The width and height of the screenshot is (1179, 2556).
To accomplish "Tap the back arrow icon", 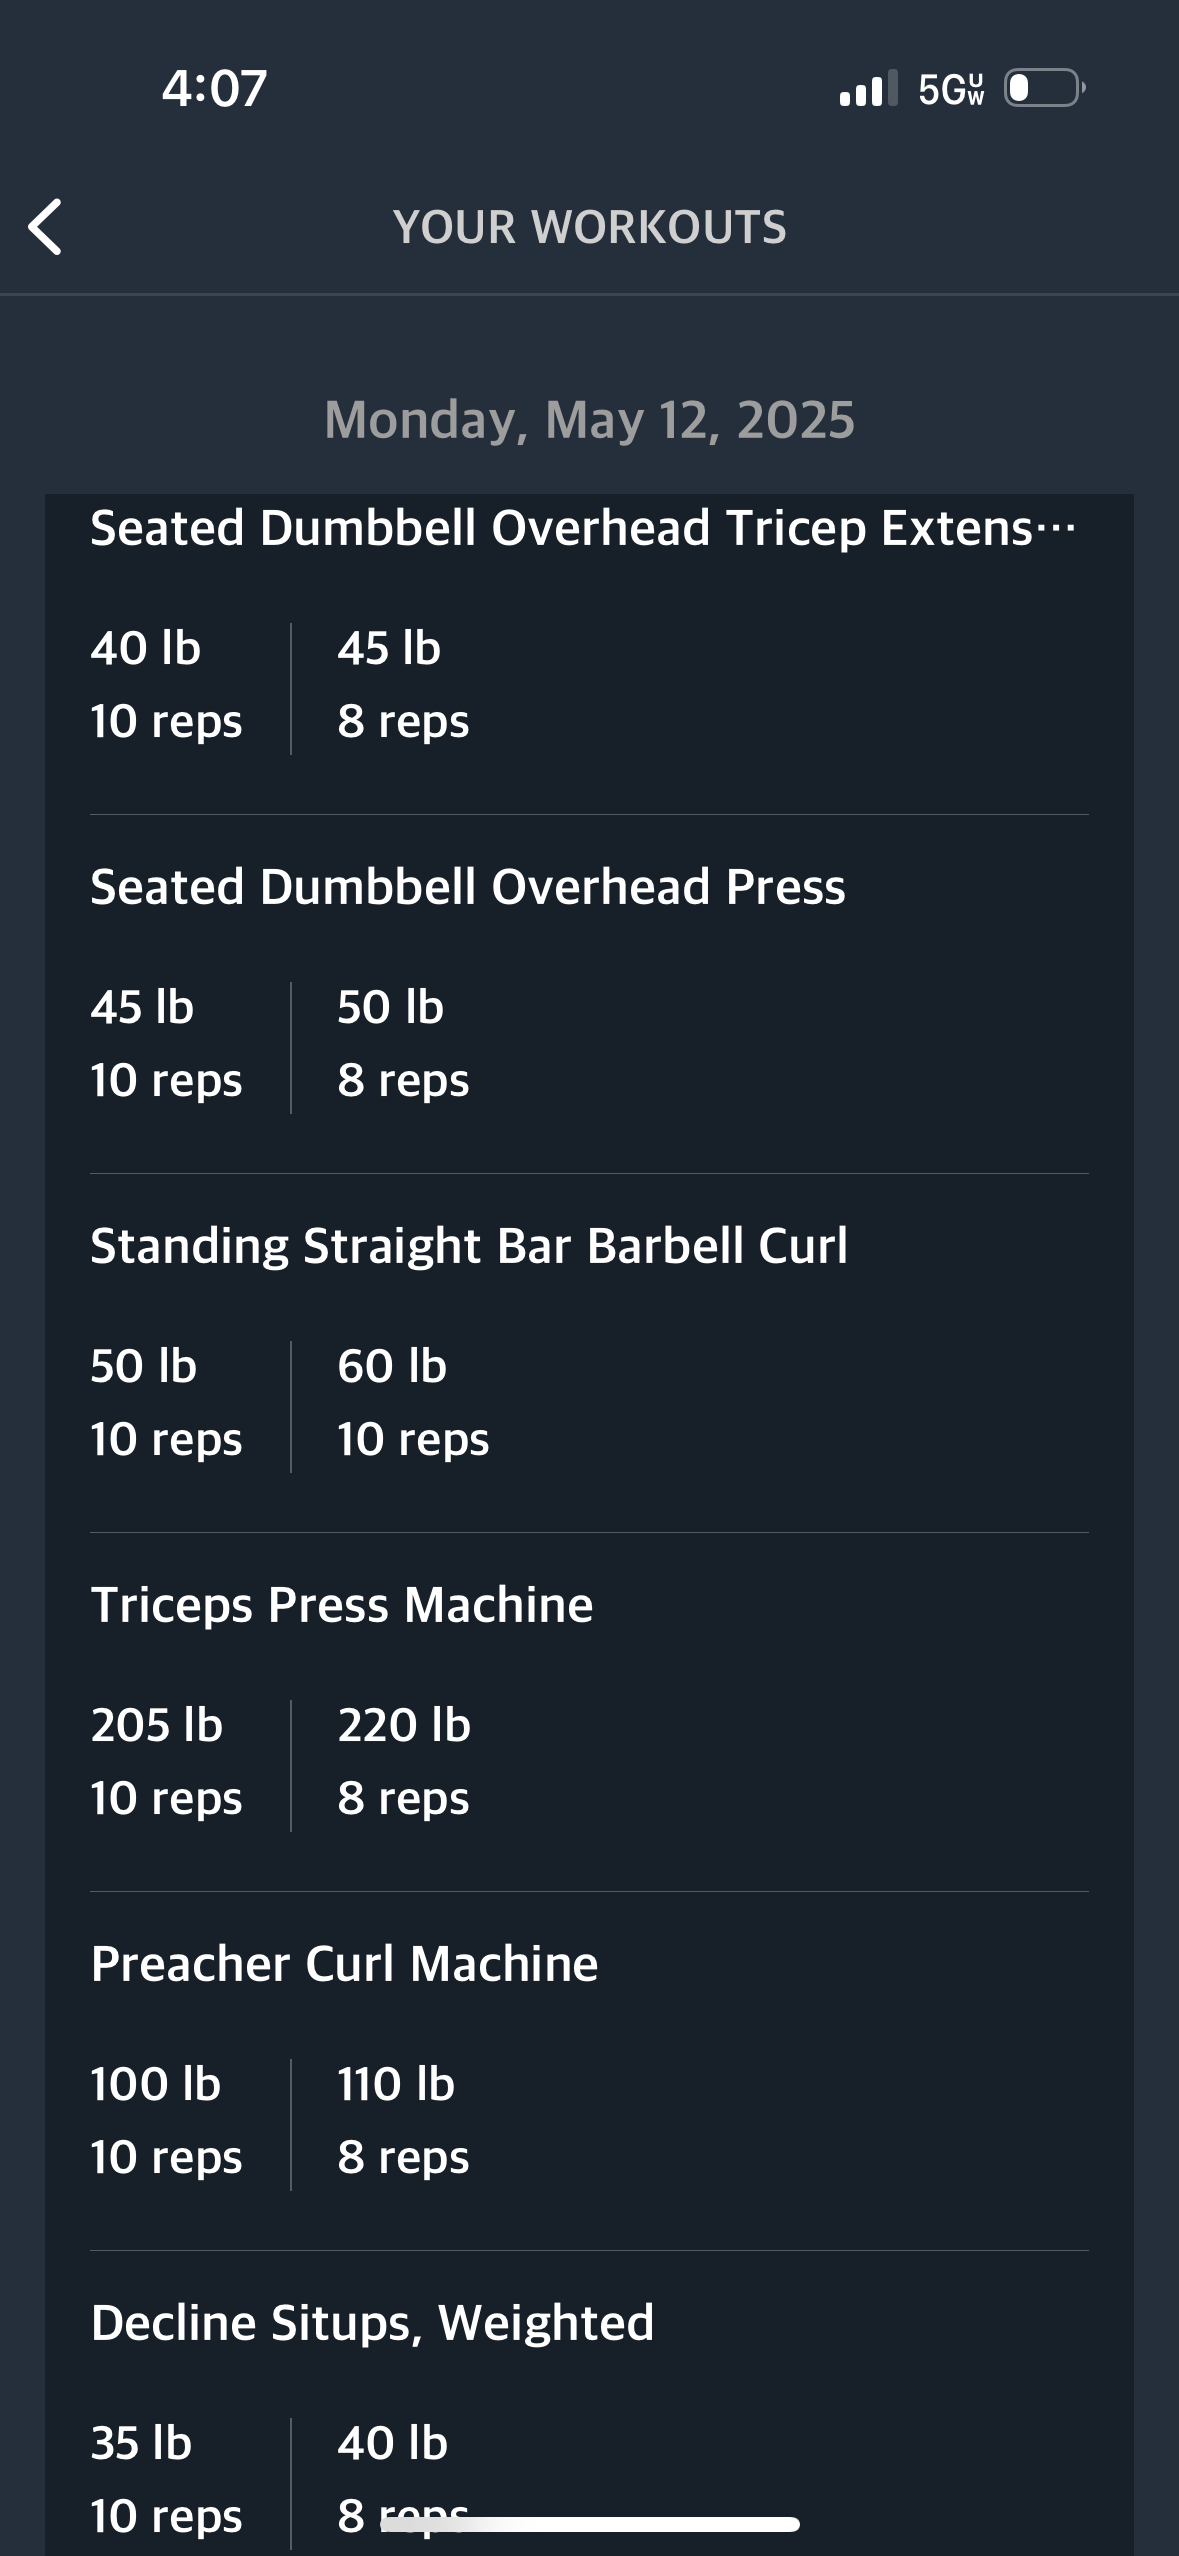I will (x=45, y=227).
